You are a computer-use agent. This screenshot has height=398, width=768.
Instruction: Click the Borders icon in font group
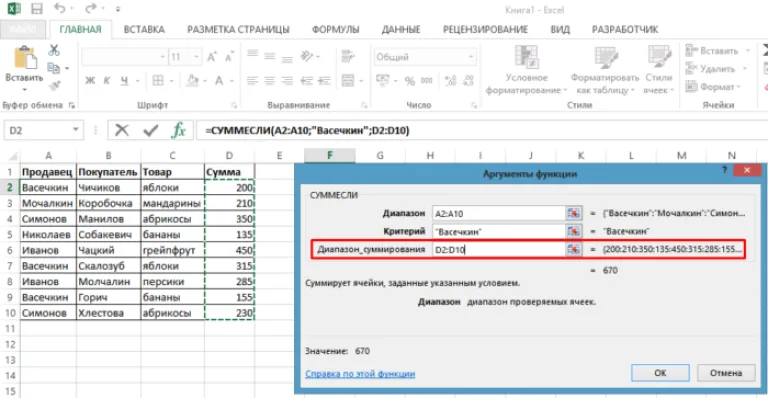point(158,80)
